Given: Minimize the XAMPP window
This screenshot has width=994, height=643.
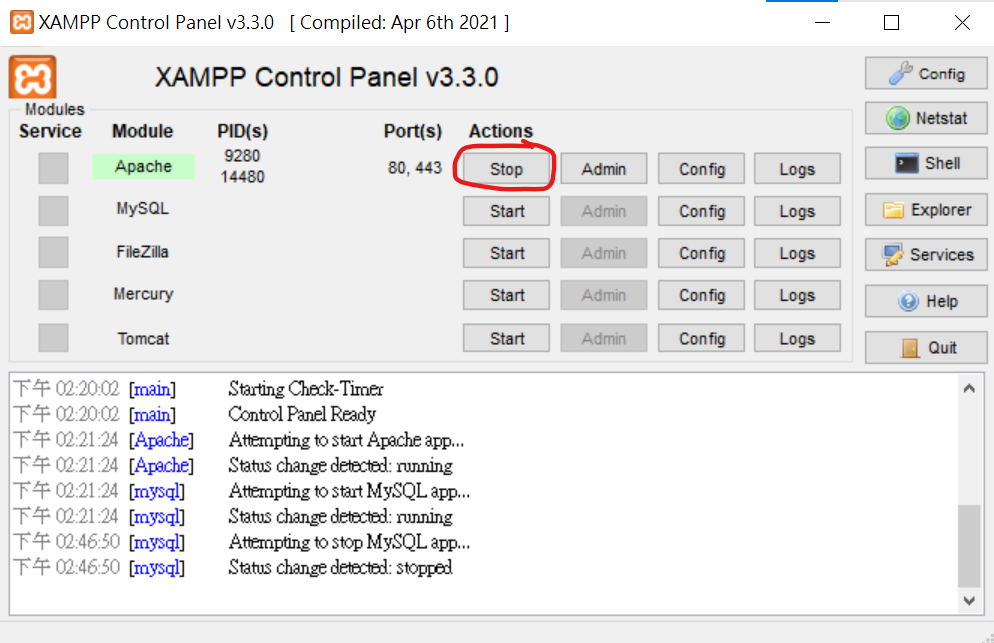Looking at the screenshot, I should pyautogui.click(x=822, y=22).
